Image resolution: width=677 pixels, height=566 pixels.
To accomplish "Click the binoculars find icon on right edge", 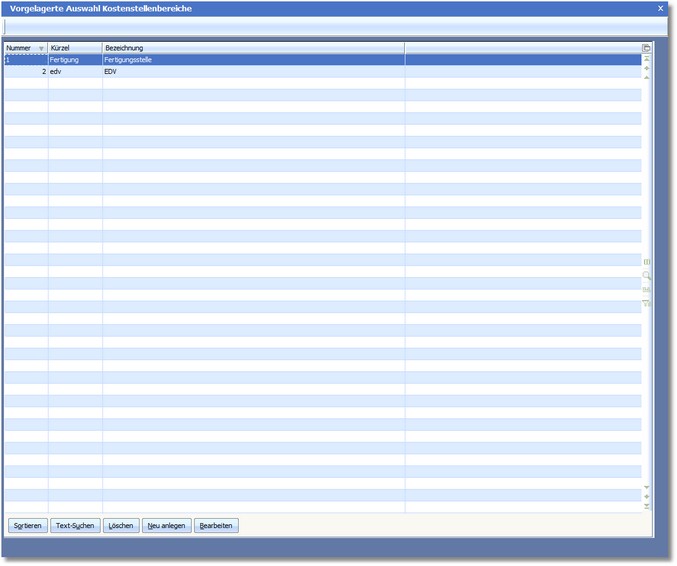I will [x=646, y=289].
